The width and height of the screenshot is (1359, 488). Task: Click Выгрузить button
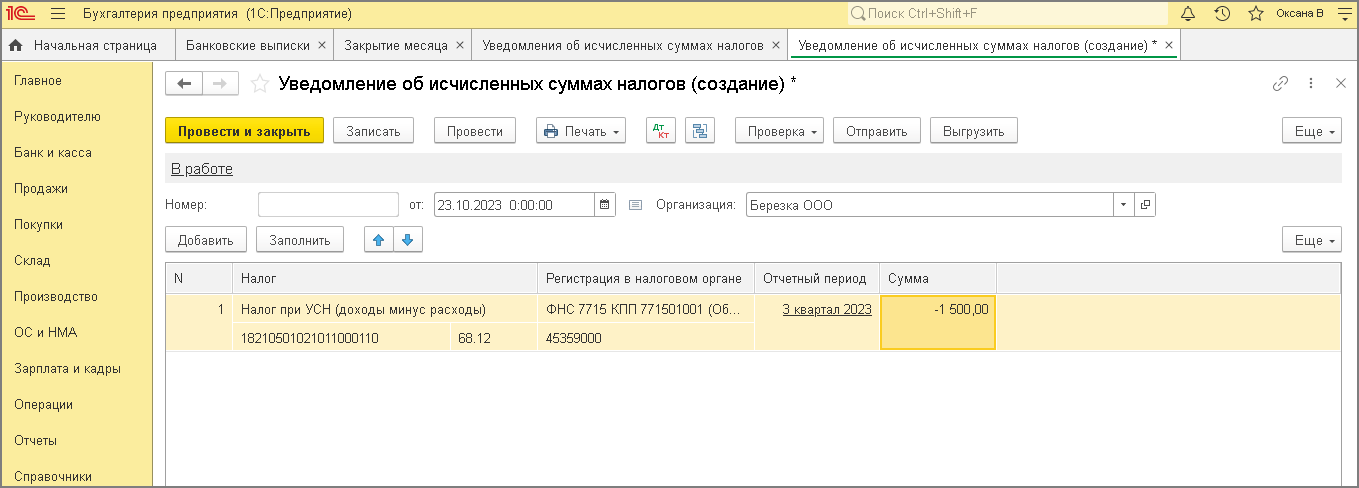(x=974, y=131)
